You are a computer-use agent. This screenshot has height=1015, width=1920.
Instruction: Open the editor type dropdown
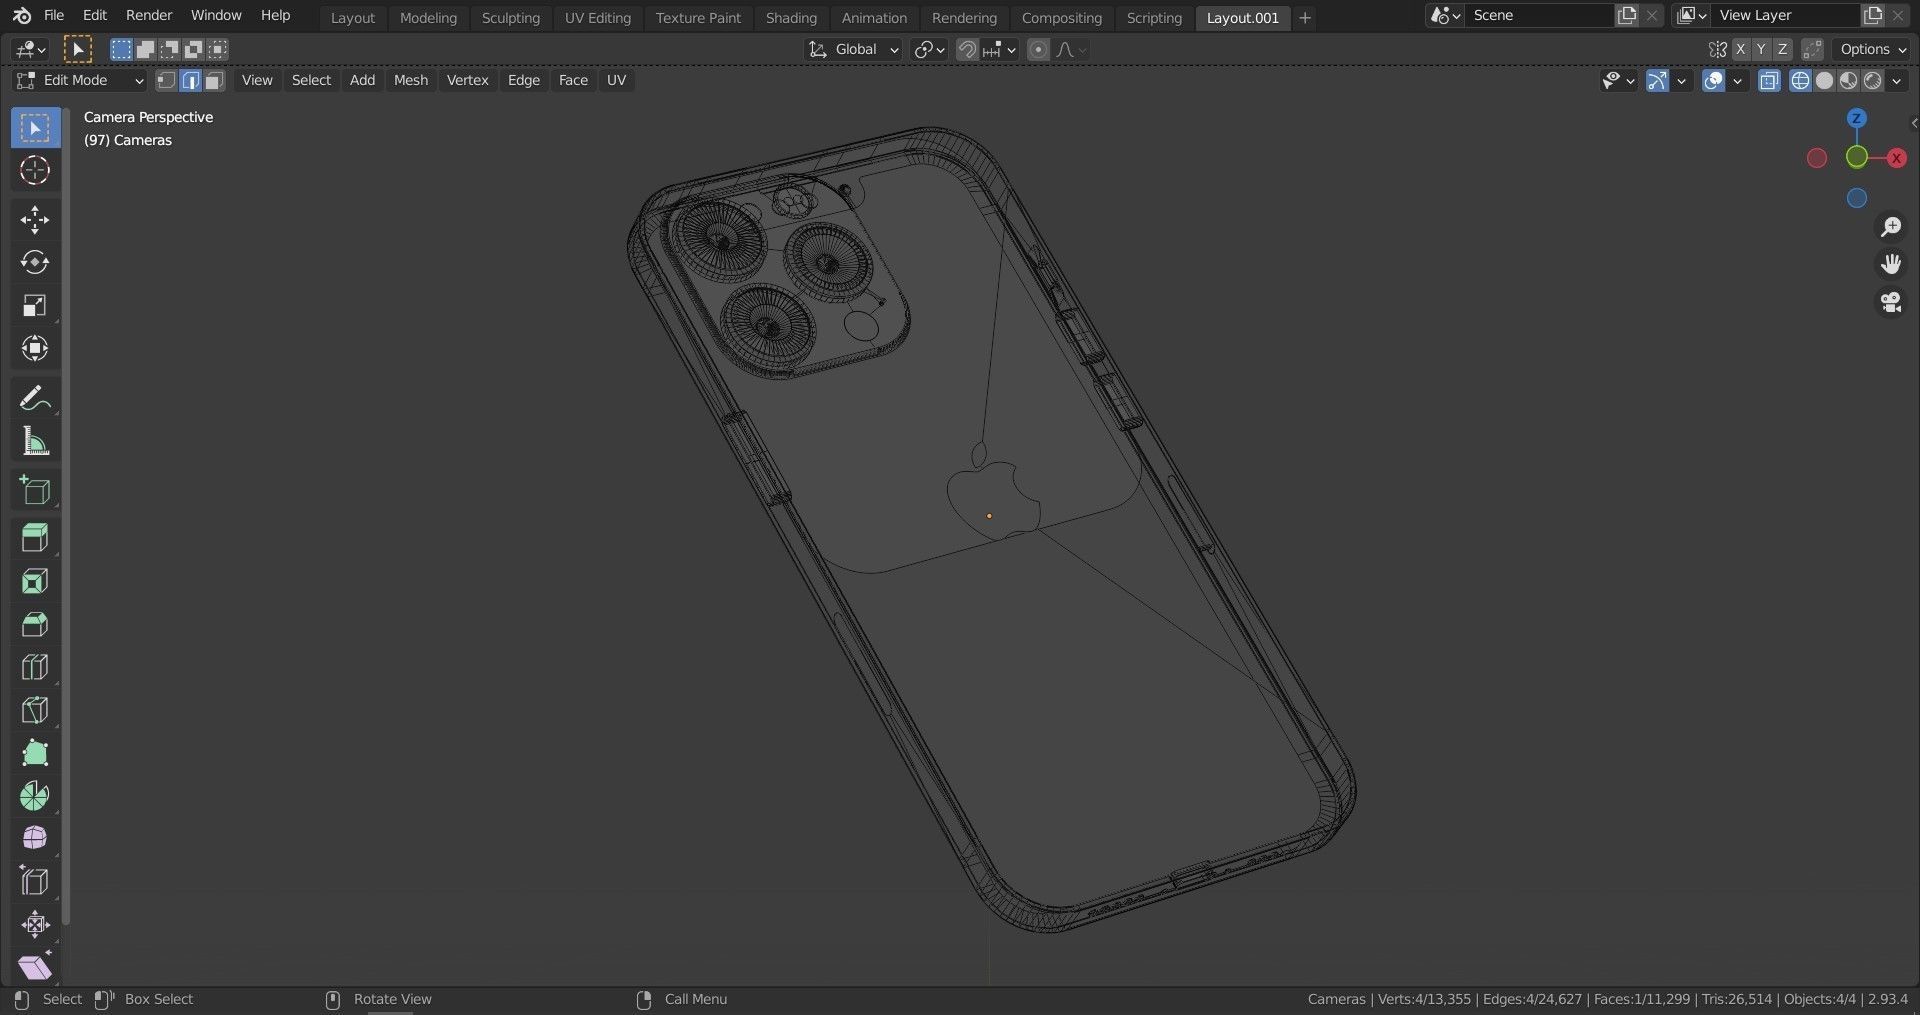coord(31,49)
